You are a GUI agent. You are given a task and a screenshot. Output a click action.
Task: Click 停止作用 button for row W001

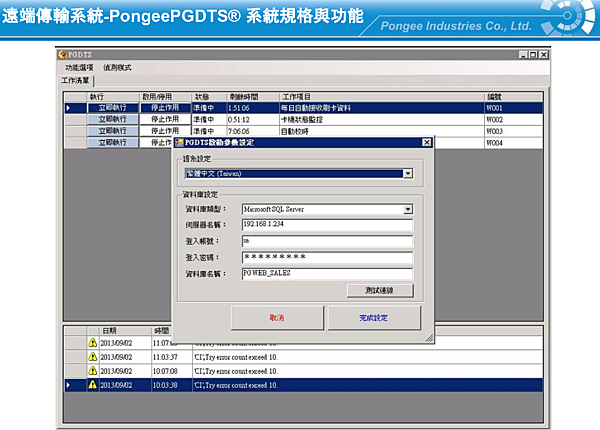(x=165, y=108)
